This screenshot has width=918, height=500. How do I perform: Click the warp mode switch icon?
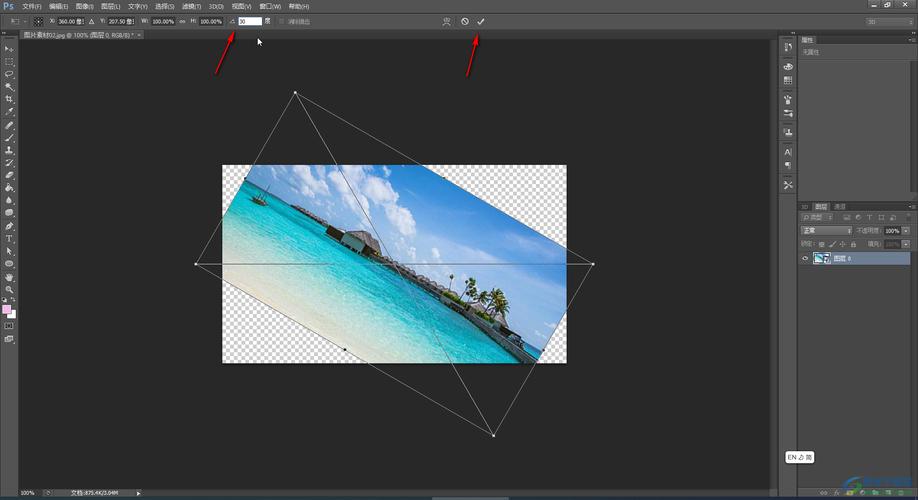coord(446,21)
